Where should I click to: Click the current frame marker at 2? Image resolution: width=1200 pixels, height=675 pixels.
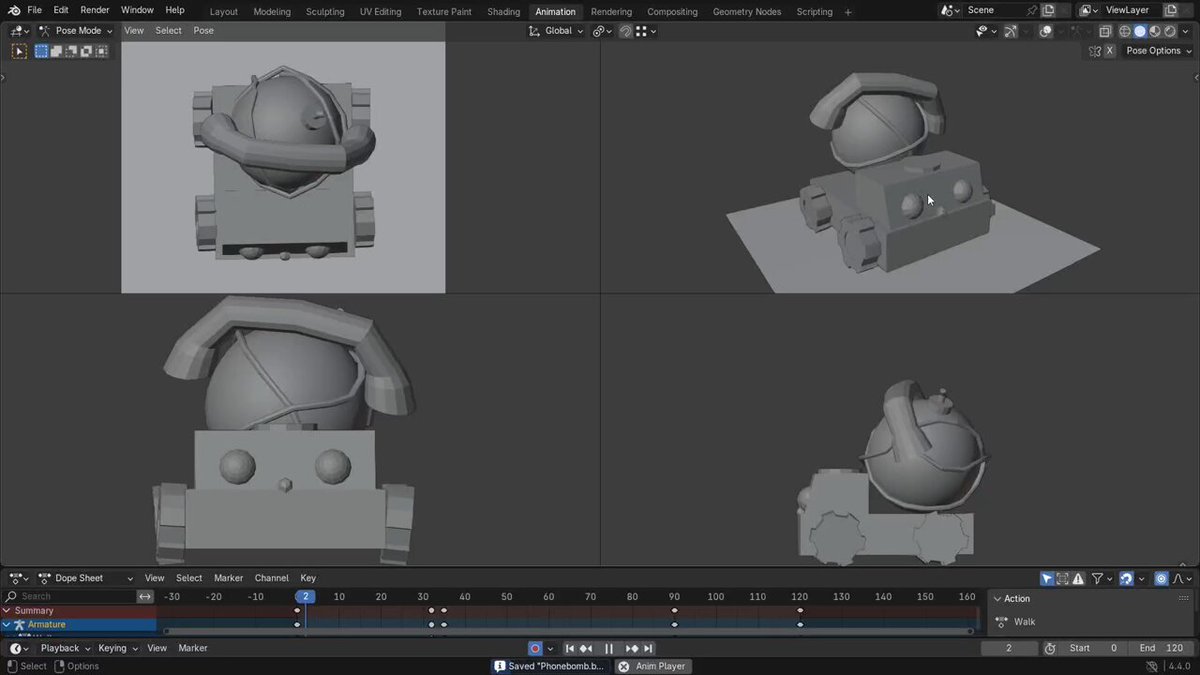click(x=306, y=596)
